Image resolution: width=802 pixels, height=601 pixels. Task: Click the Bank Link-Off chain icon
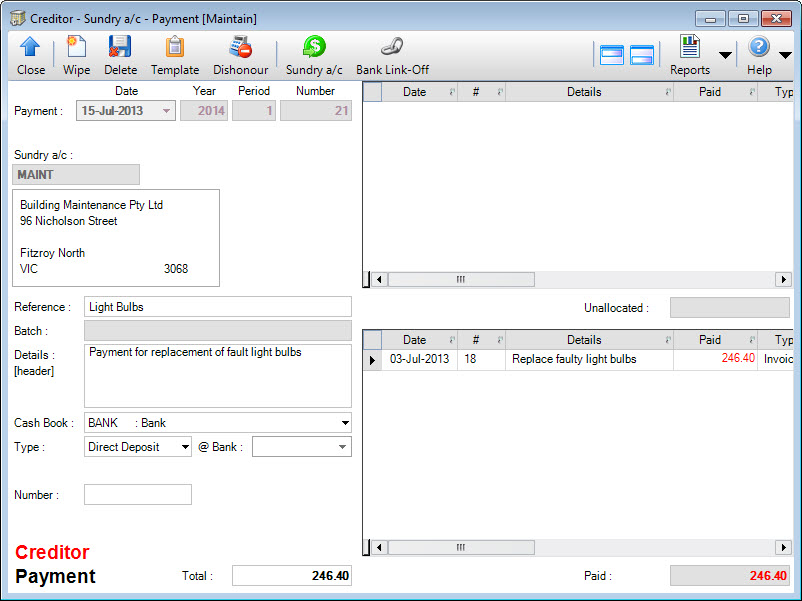tap(392, 48)
